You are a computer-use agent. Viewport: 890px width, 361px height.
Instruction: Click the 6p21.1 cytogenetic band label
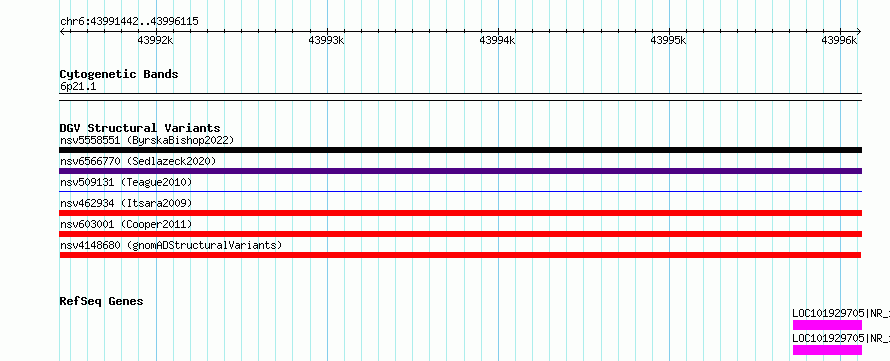coord(78,87)
